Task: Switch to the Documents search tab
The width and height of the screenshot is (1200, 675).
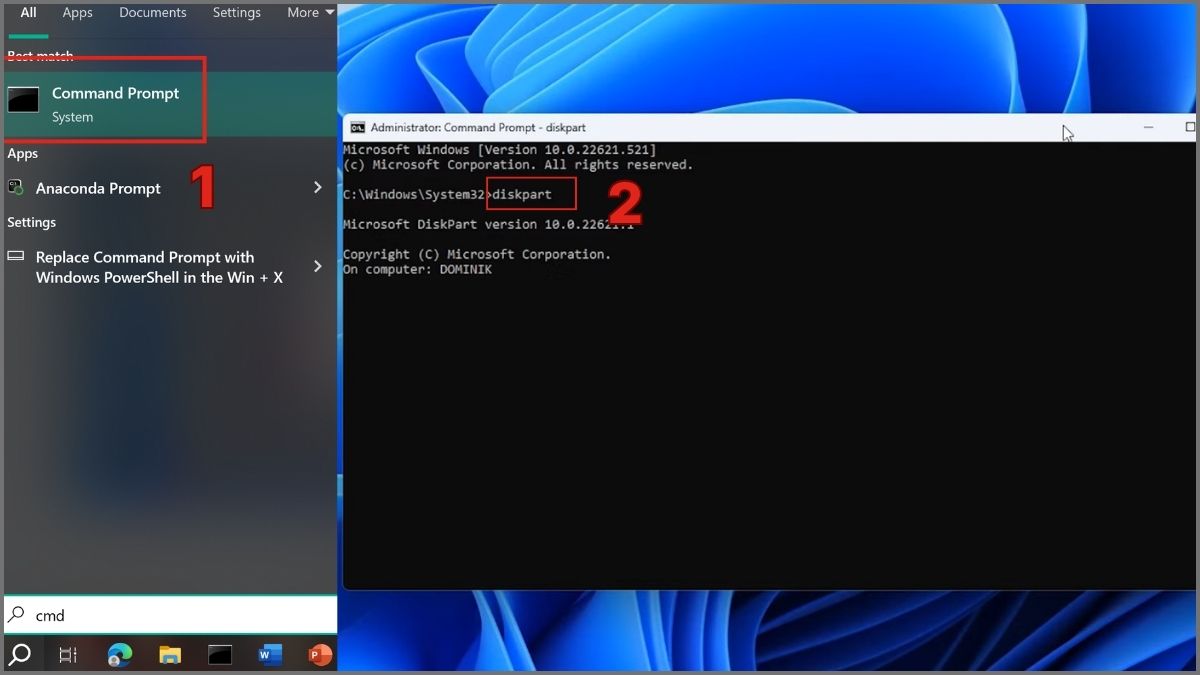Action: tap(152, 13)
